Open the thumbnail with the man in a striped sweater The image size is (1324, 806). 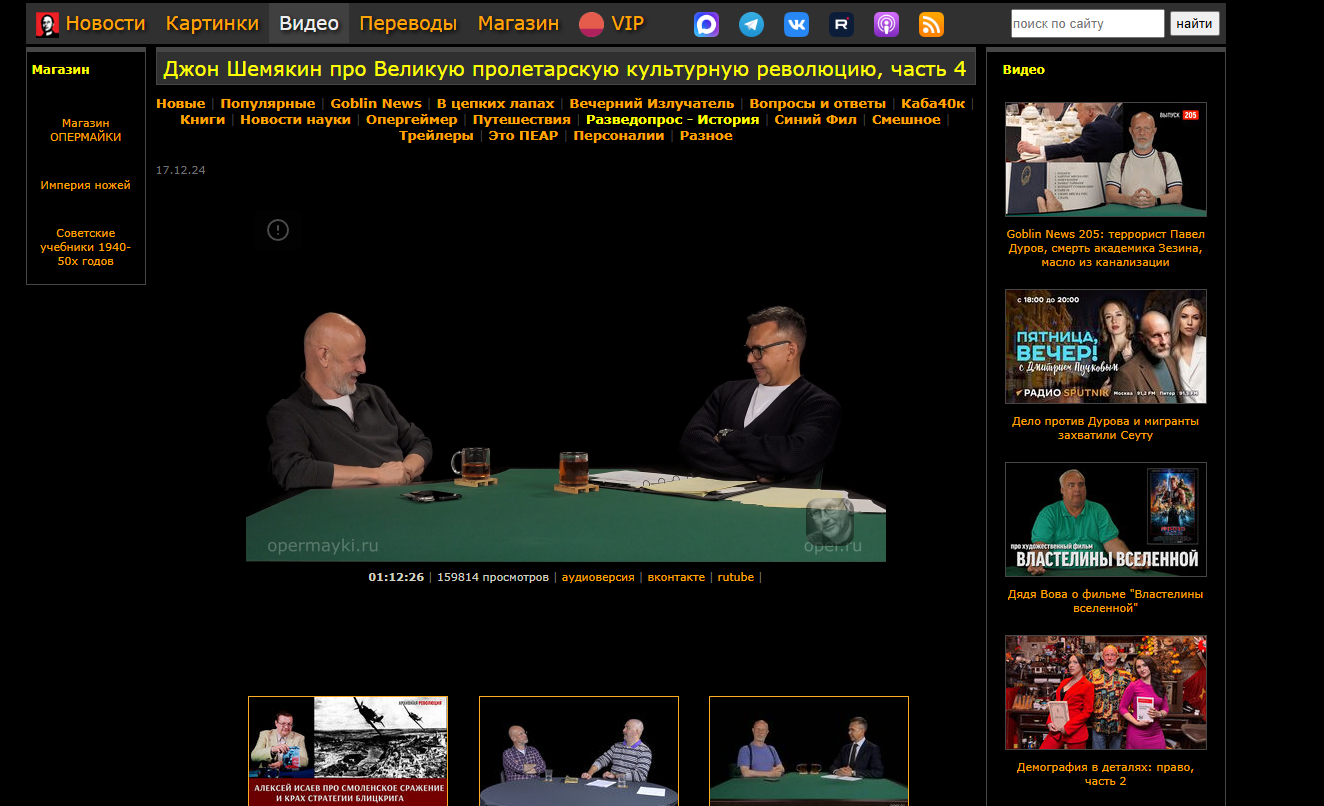pos(579,751)
